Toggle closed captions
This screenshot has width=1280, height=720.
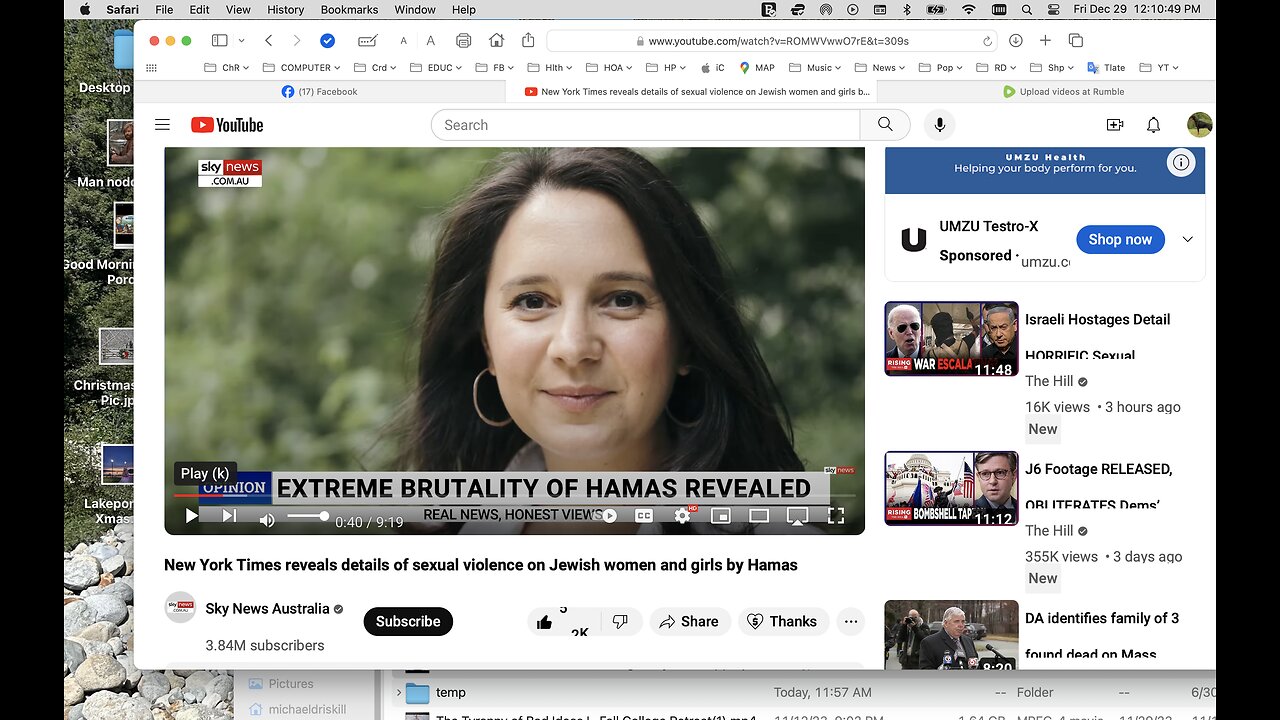(x=644, y=516)
